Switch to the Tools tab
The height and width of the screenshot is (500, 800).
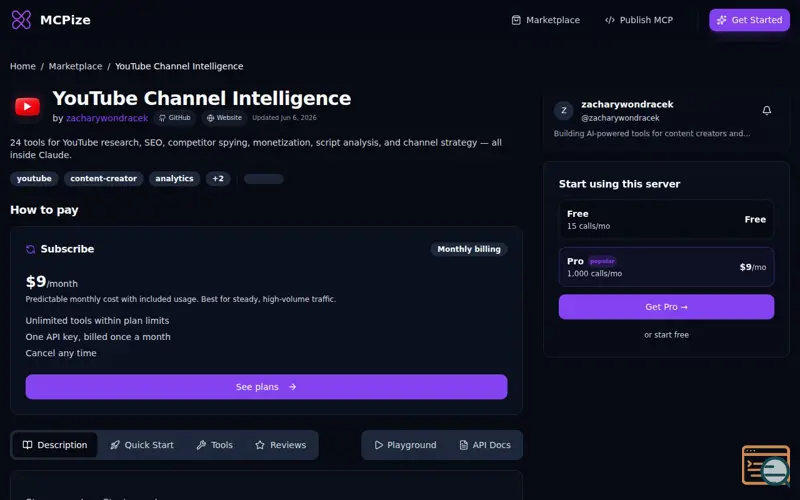214,445
